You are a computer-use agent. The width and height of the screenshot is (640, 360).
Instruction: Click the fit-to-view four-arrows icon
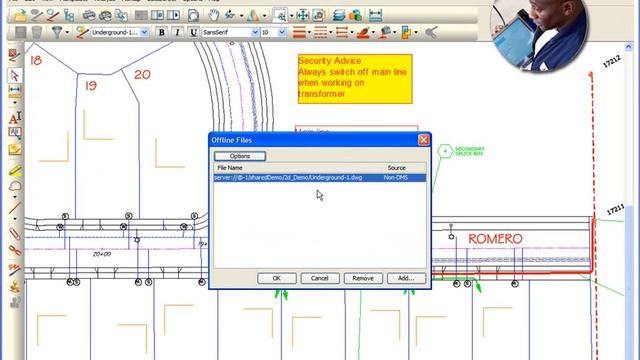point(302,16)
